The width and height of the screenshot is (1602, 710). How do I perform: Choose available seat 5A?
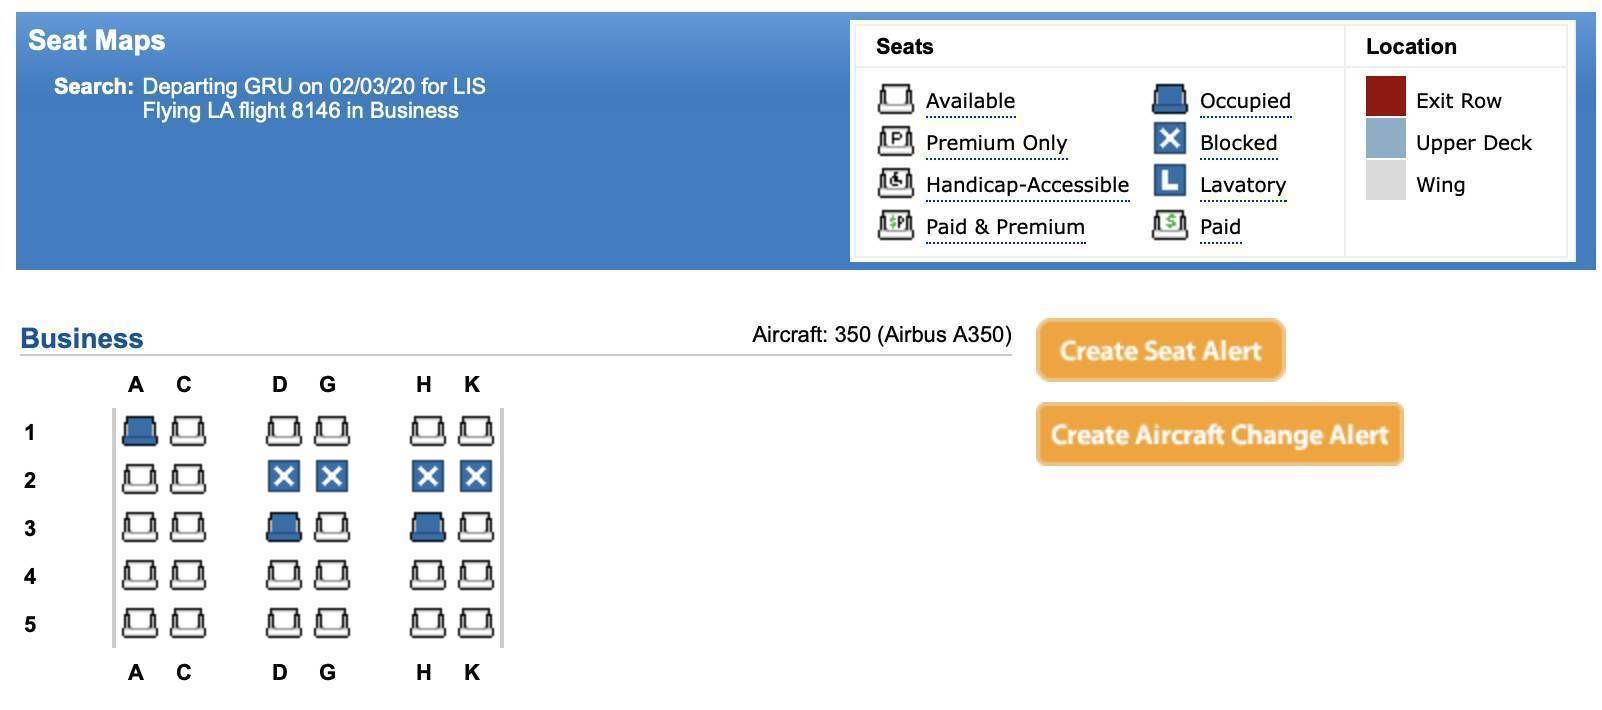[x=140, y=623]
